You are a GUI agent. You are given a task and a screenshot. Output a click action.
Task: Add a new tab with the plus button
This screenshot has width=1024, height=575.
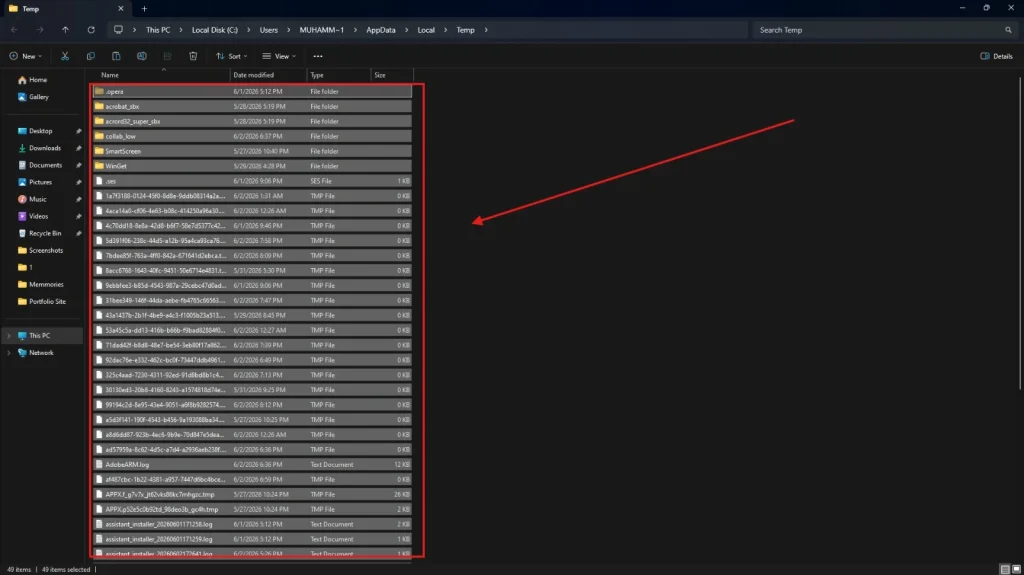144,9
